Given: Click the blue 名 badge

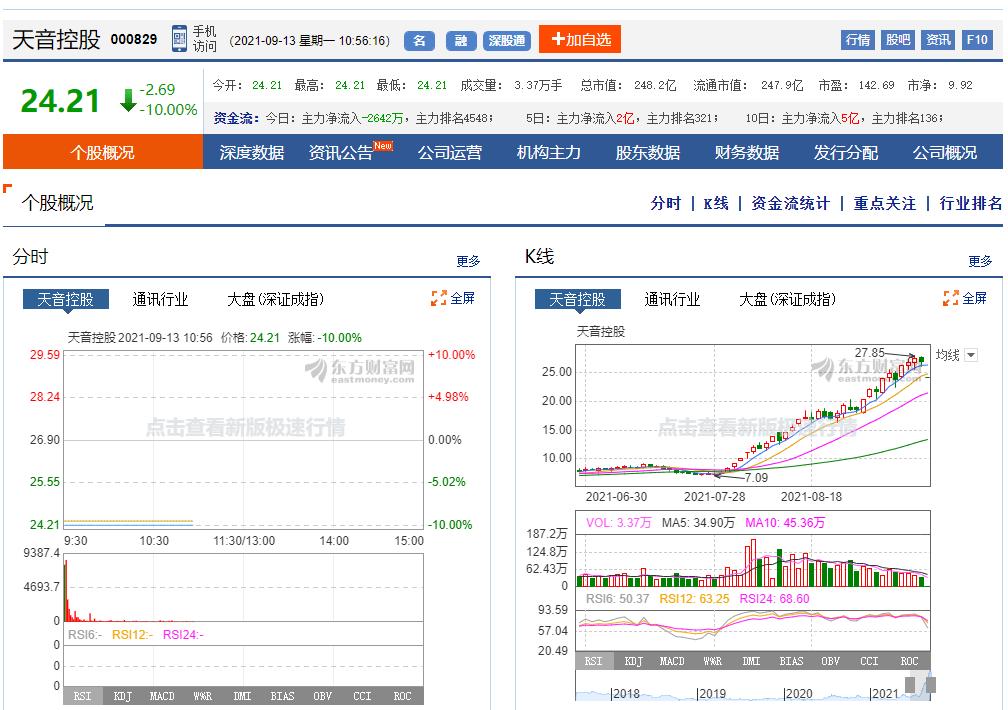Looking at the screenshot, I should tap(419, 41).
